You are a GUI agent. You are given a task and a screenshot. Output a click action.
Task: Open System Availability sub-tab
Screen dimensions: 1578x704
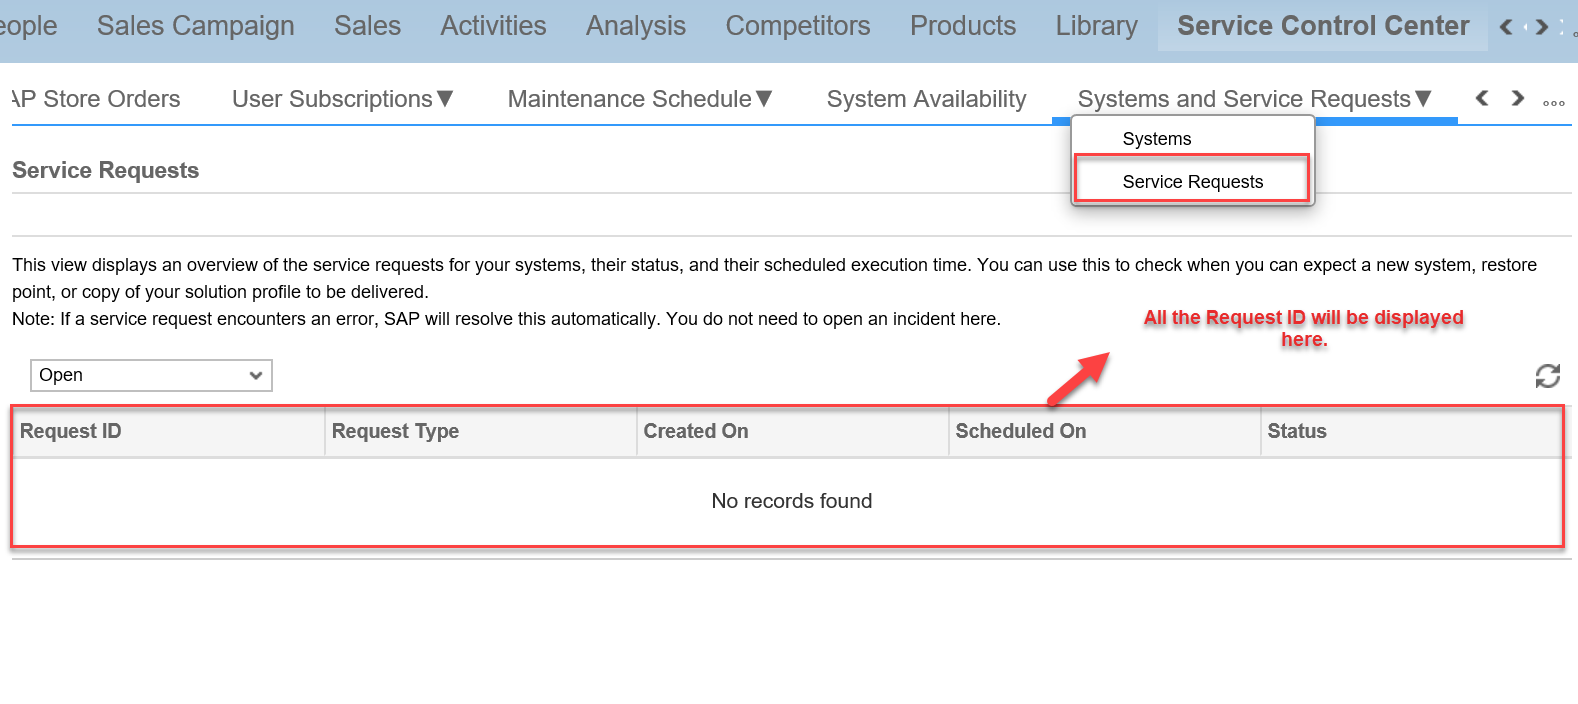(x=926, y=99)
